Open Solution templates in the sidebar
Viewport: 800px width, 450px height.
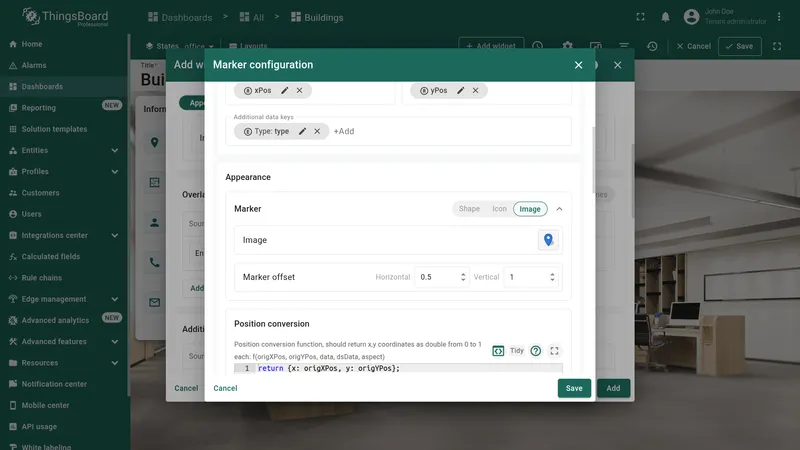tap(64, 129)
